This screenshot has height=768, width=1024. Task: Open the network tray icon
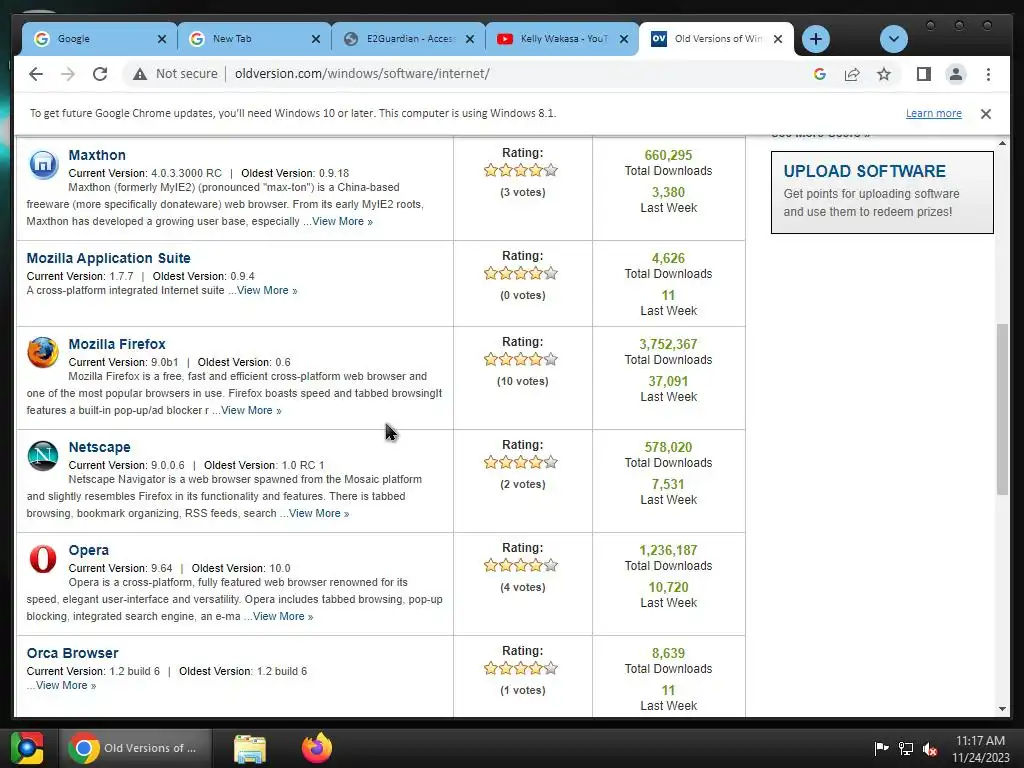coord(906,748)
